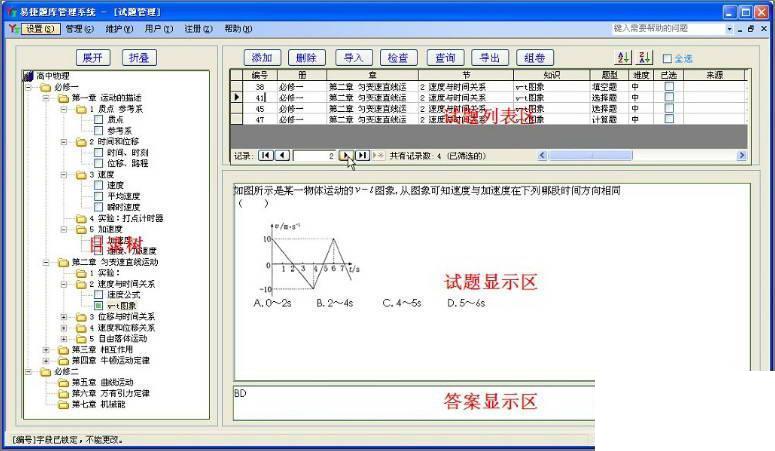Open the 必修一 folder icon in tree
The image size is (775, 451).
(x=45, y=87)
